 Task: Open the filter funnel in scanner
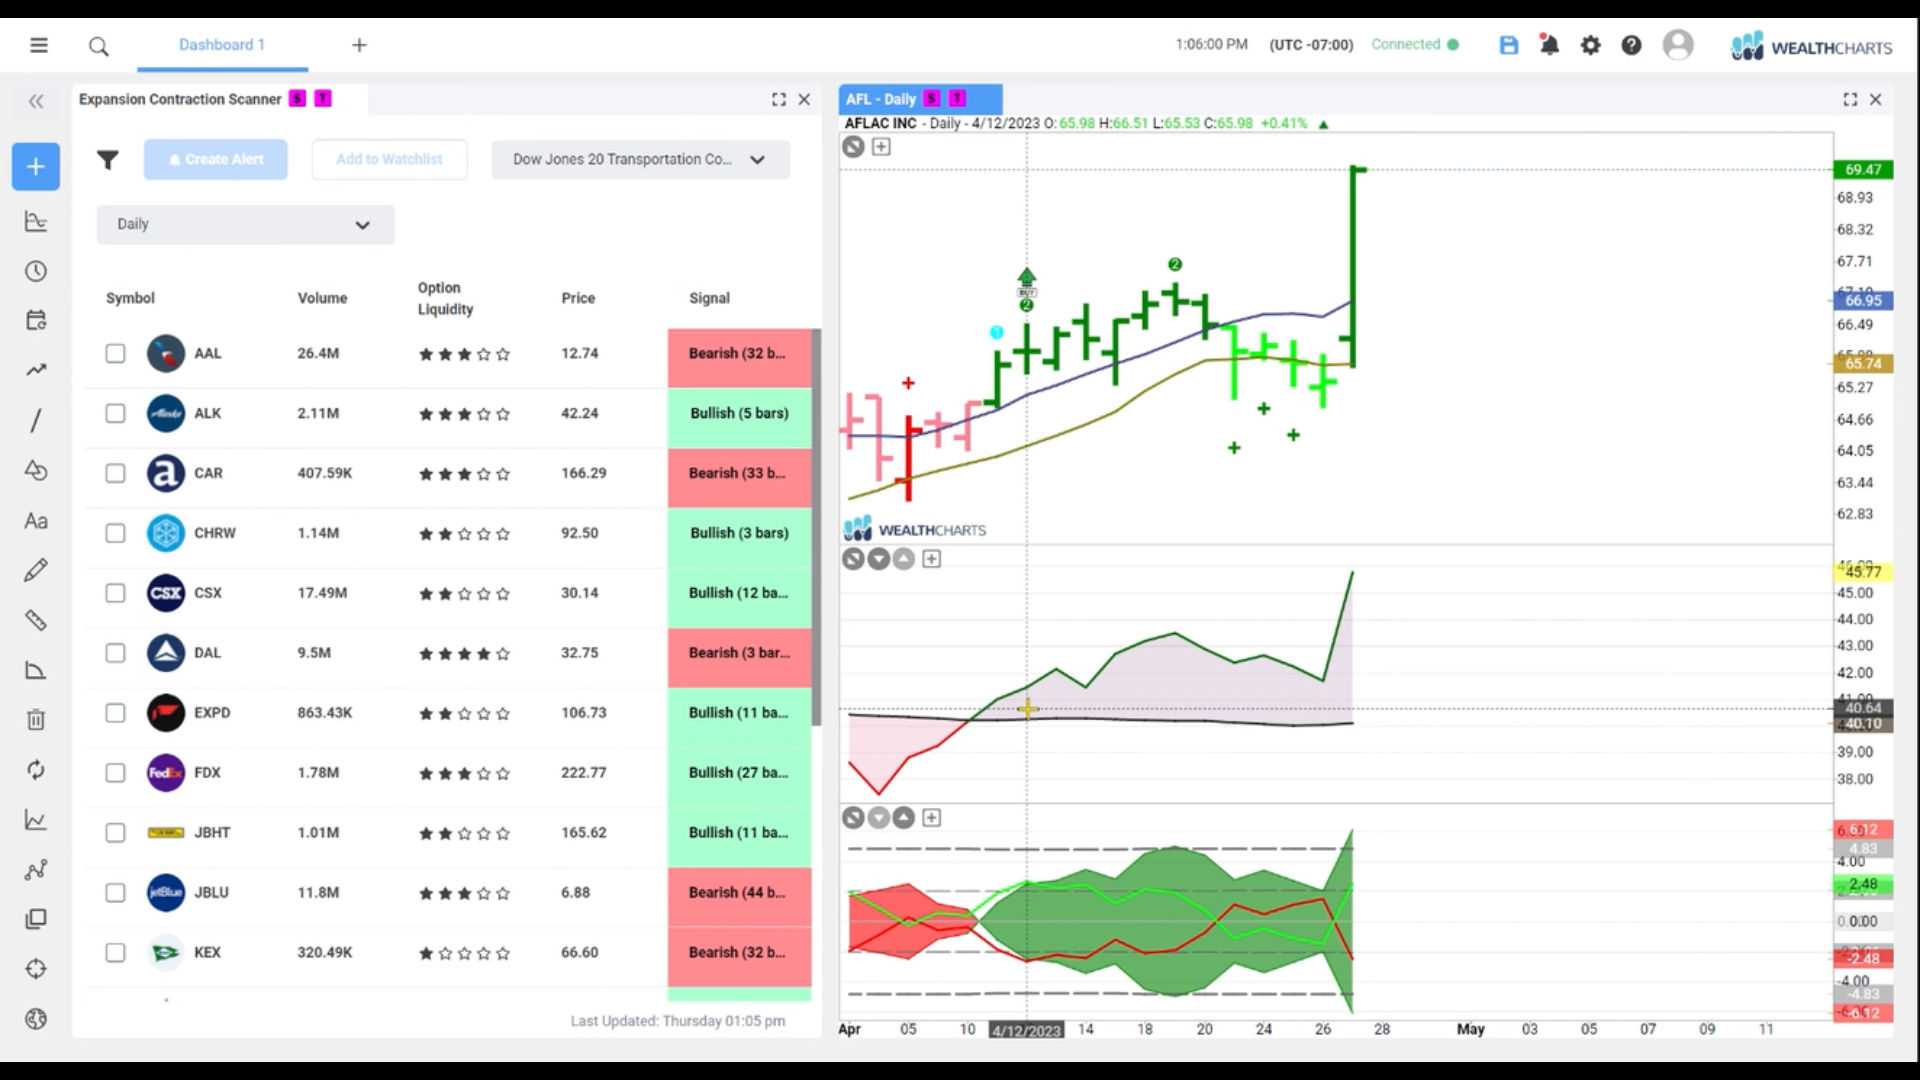(x=108, y=160)
